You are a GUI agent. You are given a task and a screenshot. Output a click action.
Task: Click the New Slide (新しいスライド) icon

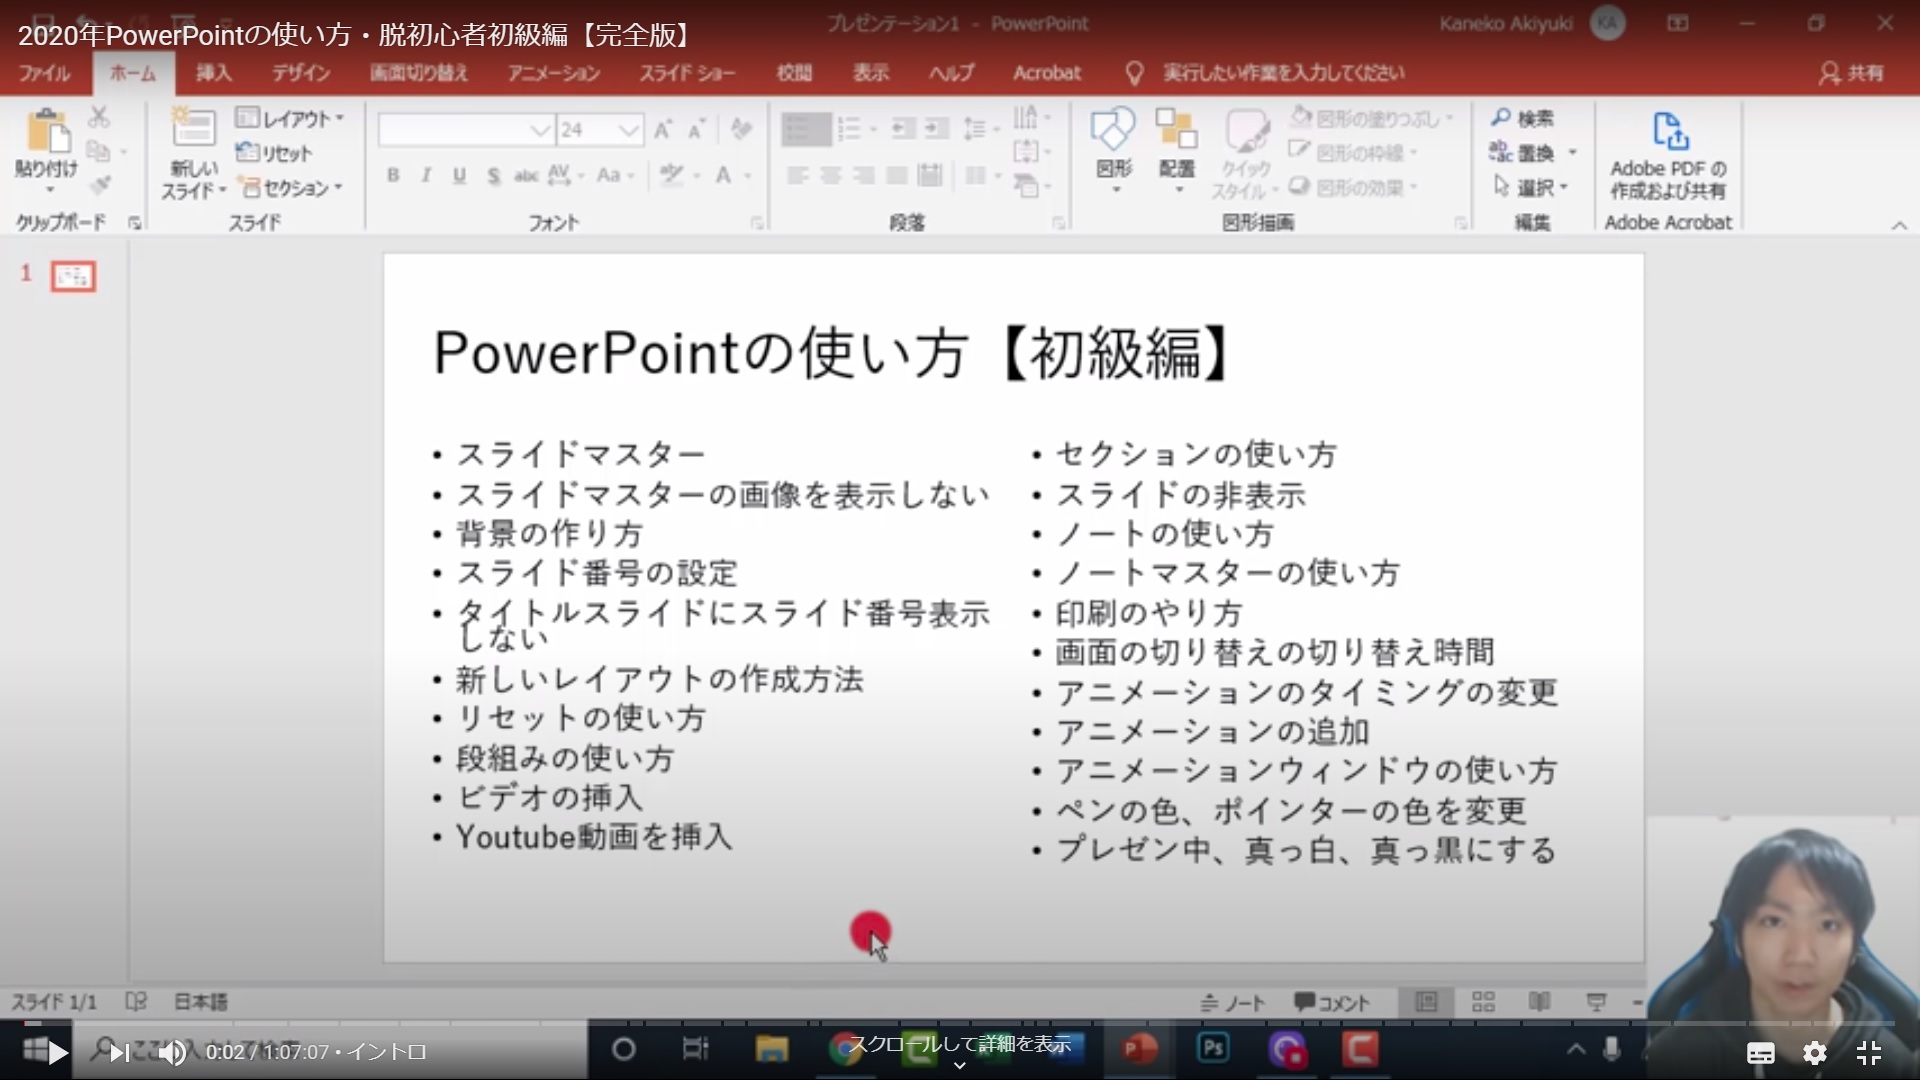pyautogui.click(x=193, y=130)
